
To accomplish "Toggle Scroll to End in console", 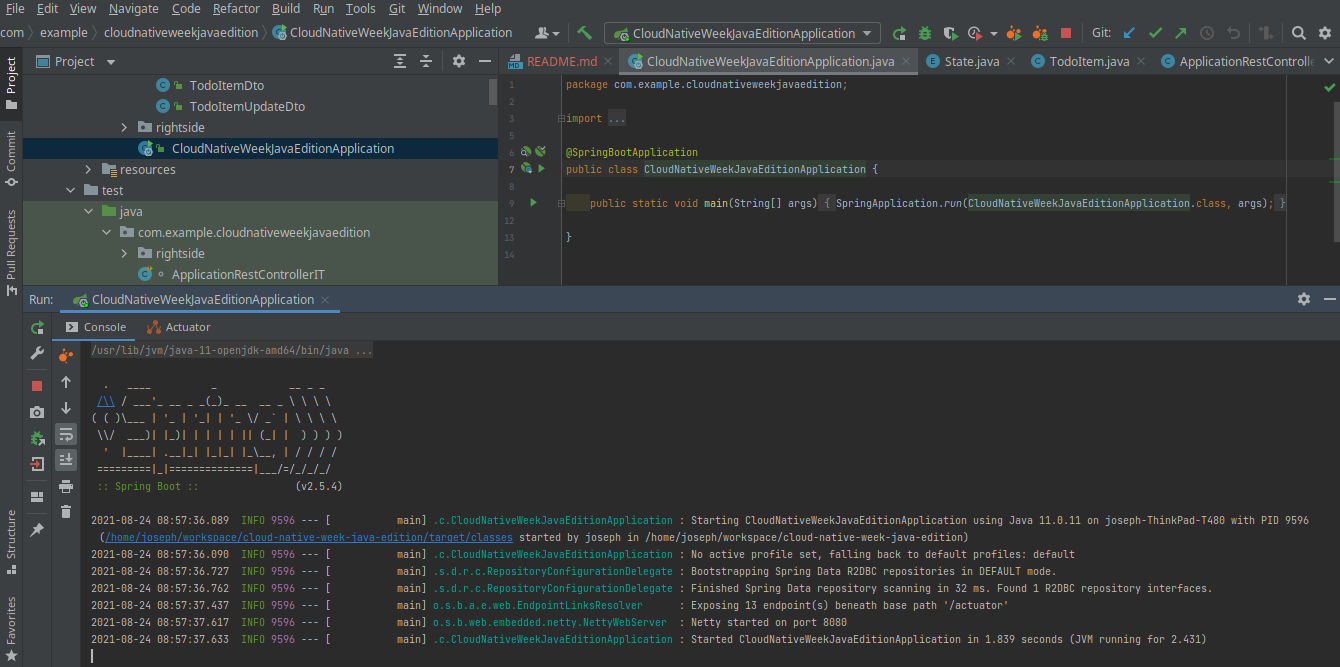I will pyautogui.click(x=66, y=460).
